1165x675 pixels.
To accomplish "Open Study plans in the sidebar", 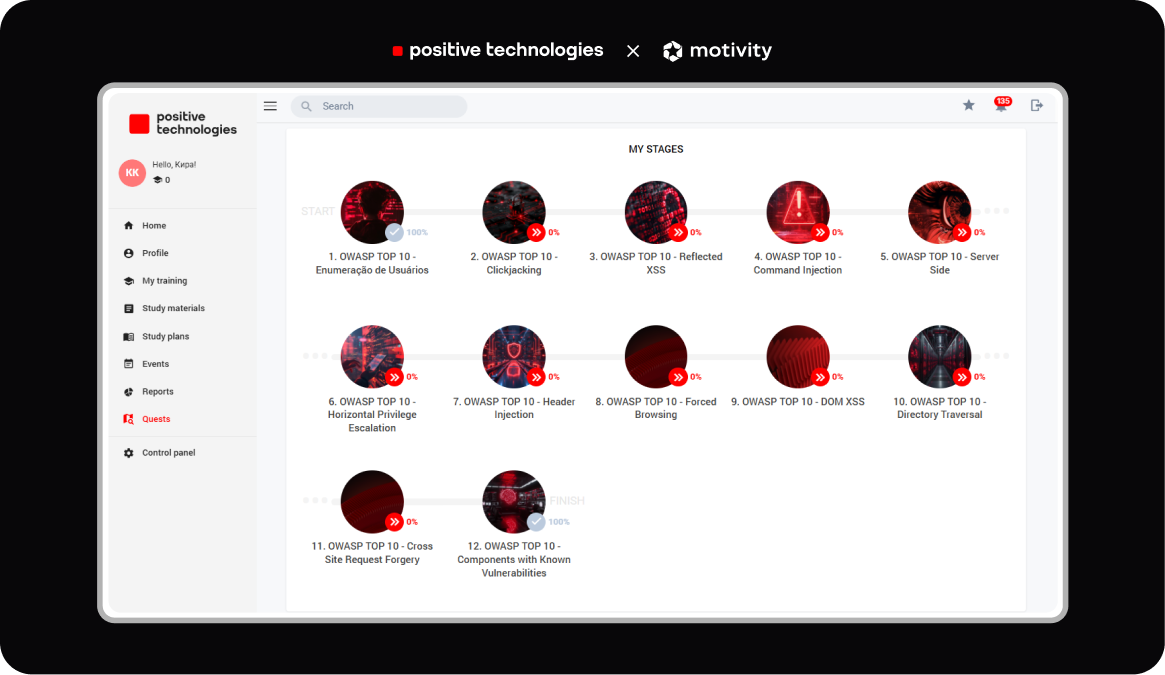I will [x=165, y=337].
